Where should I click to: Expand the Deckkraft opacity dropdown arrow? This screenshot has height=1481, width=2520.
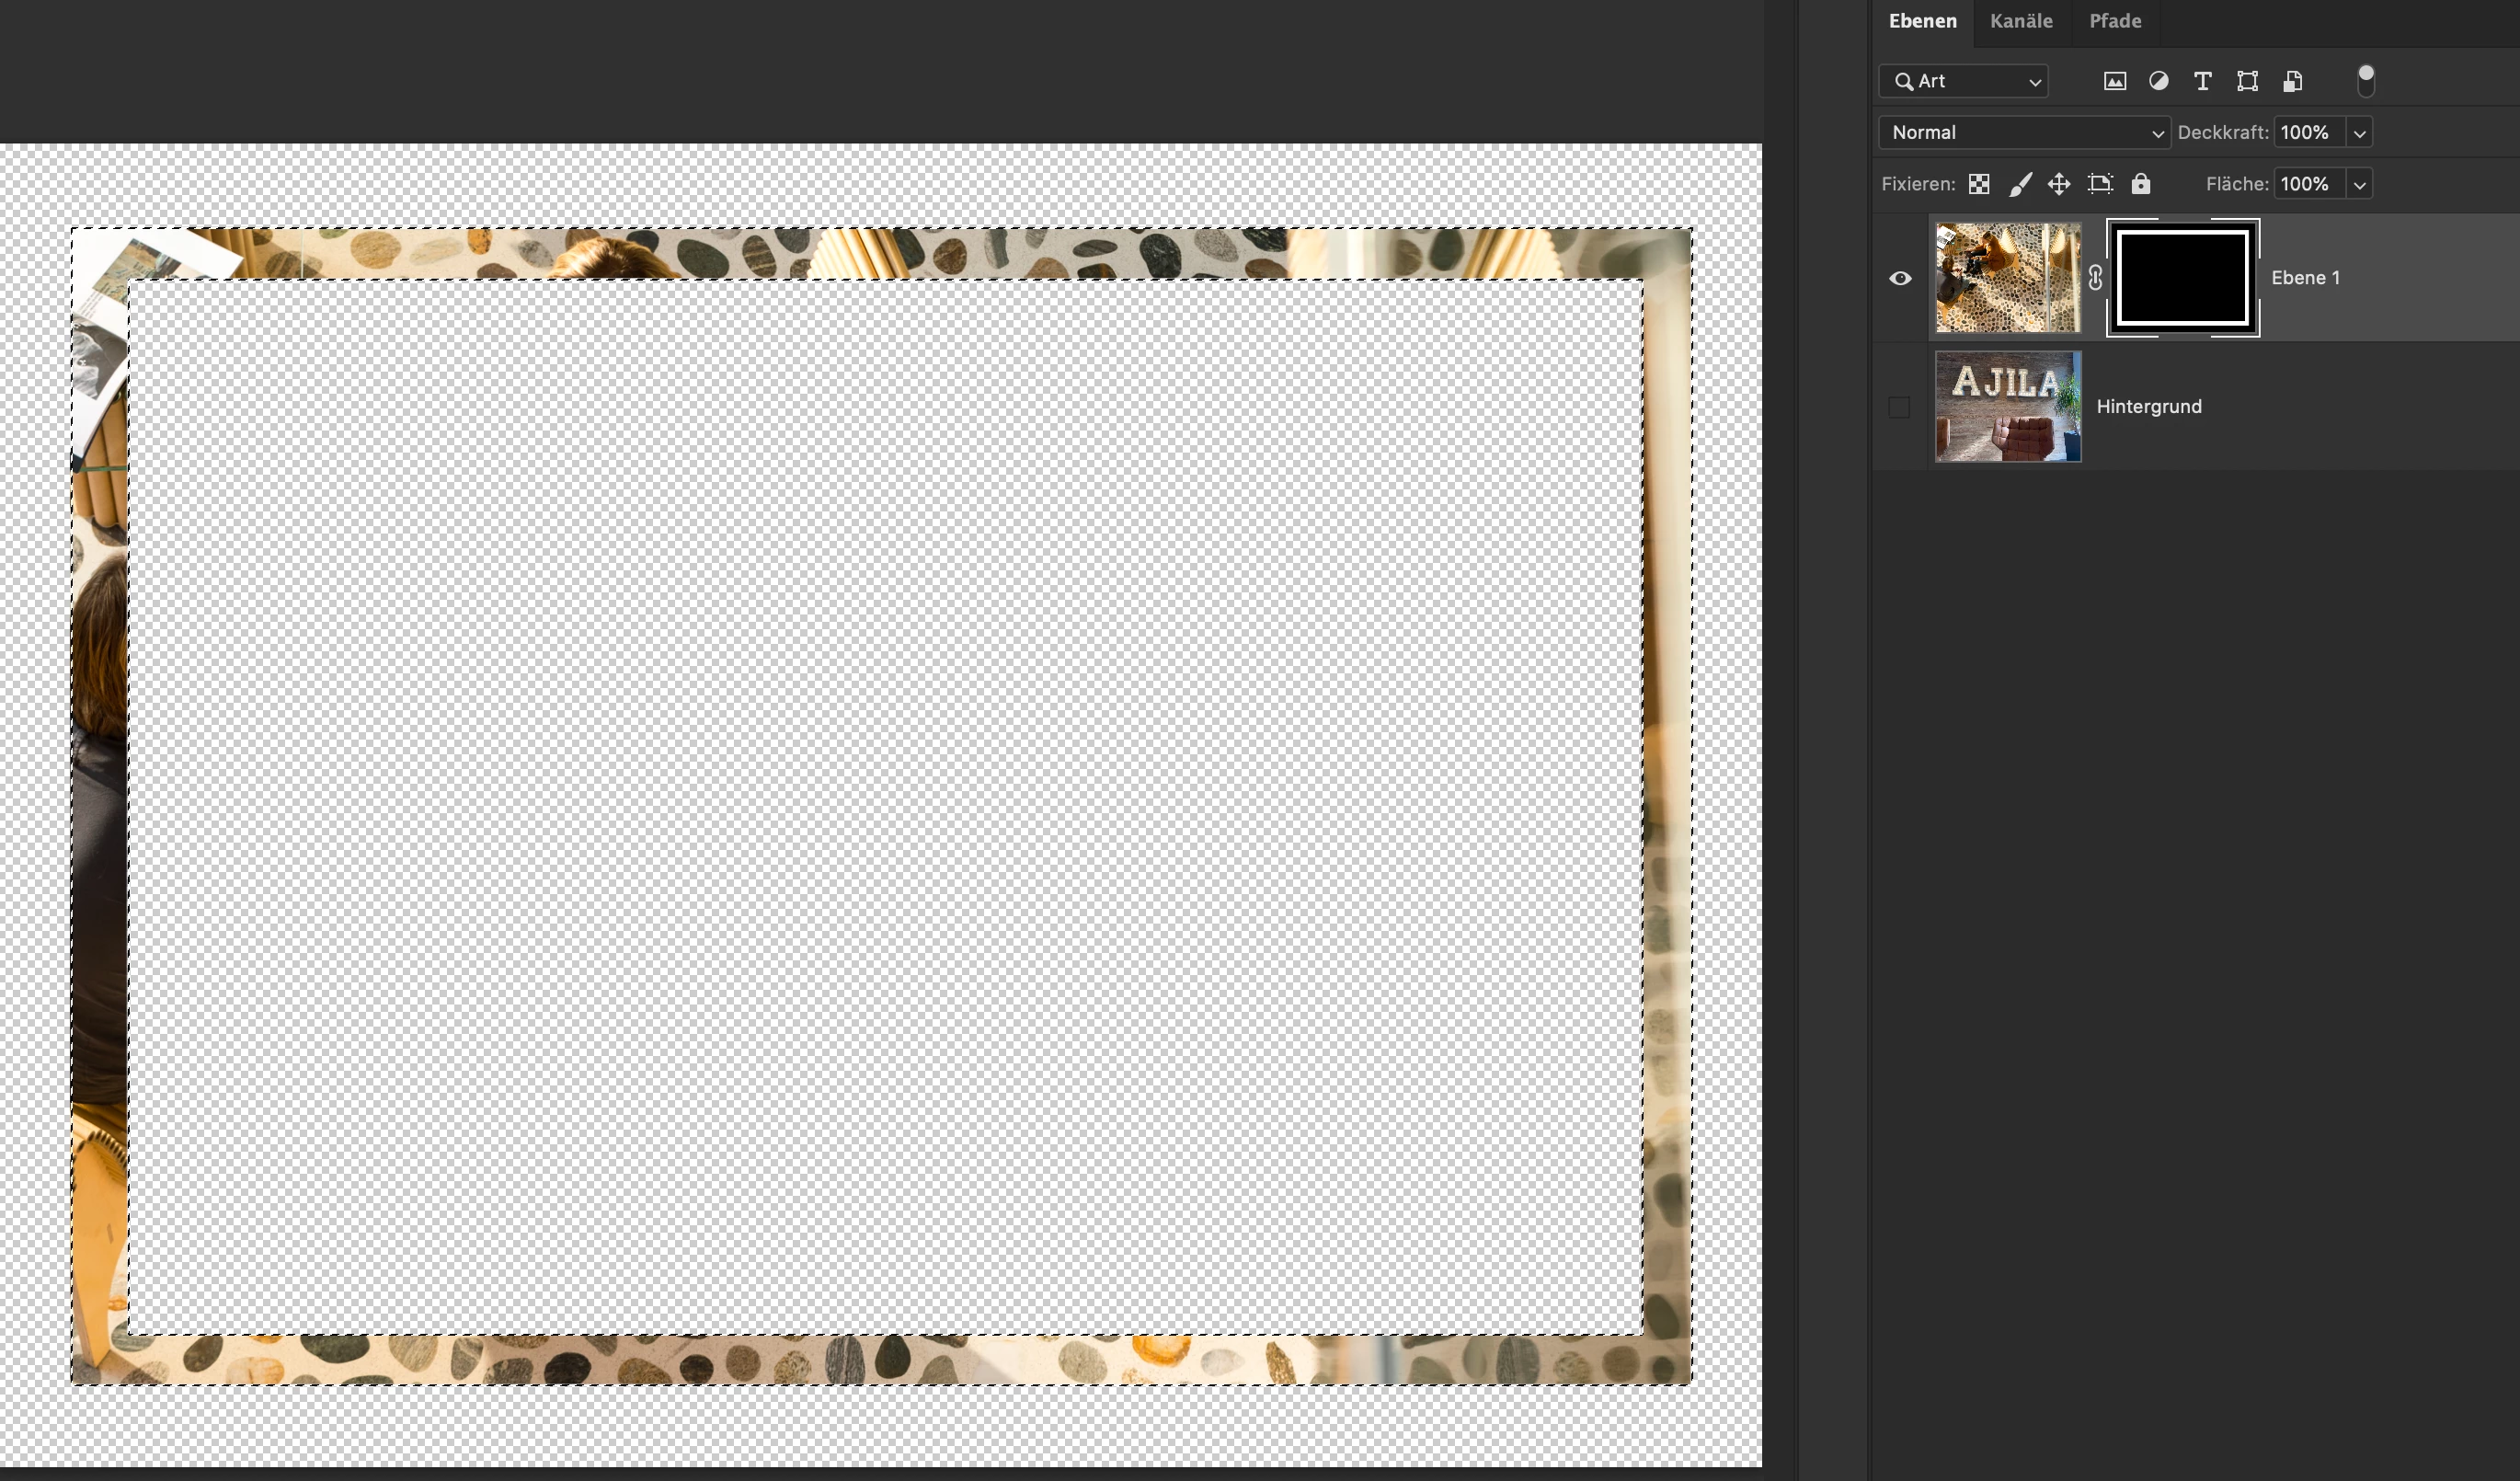click(2359, 133)
